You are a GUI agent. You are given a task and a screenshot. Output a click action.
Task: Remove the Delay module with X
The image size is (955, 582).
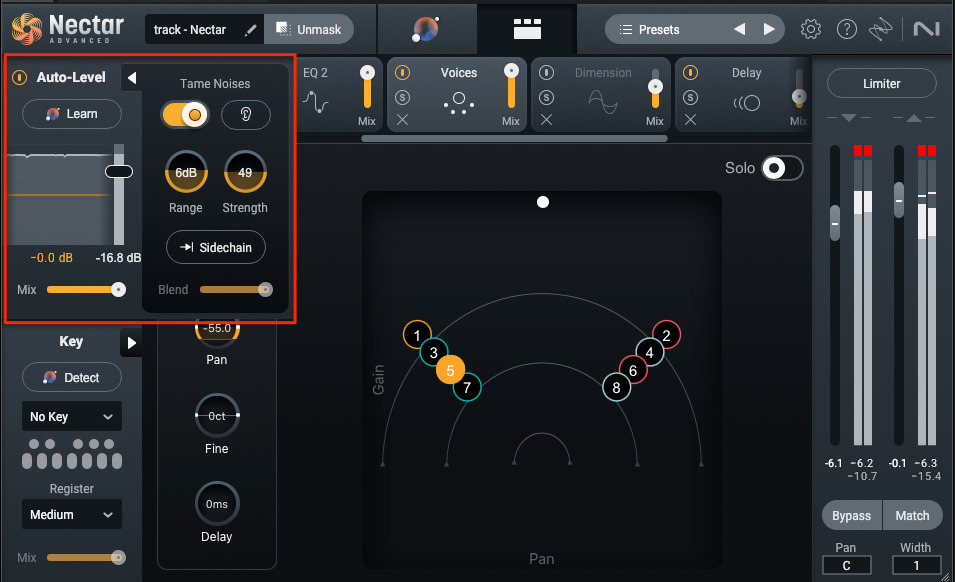click(690, 120)
